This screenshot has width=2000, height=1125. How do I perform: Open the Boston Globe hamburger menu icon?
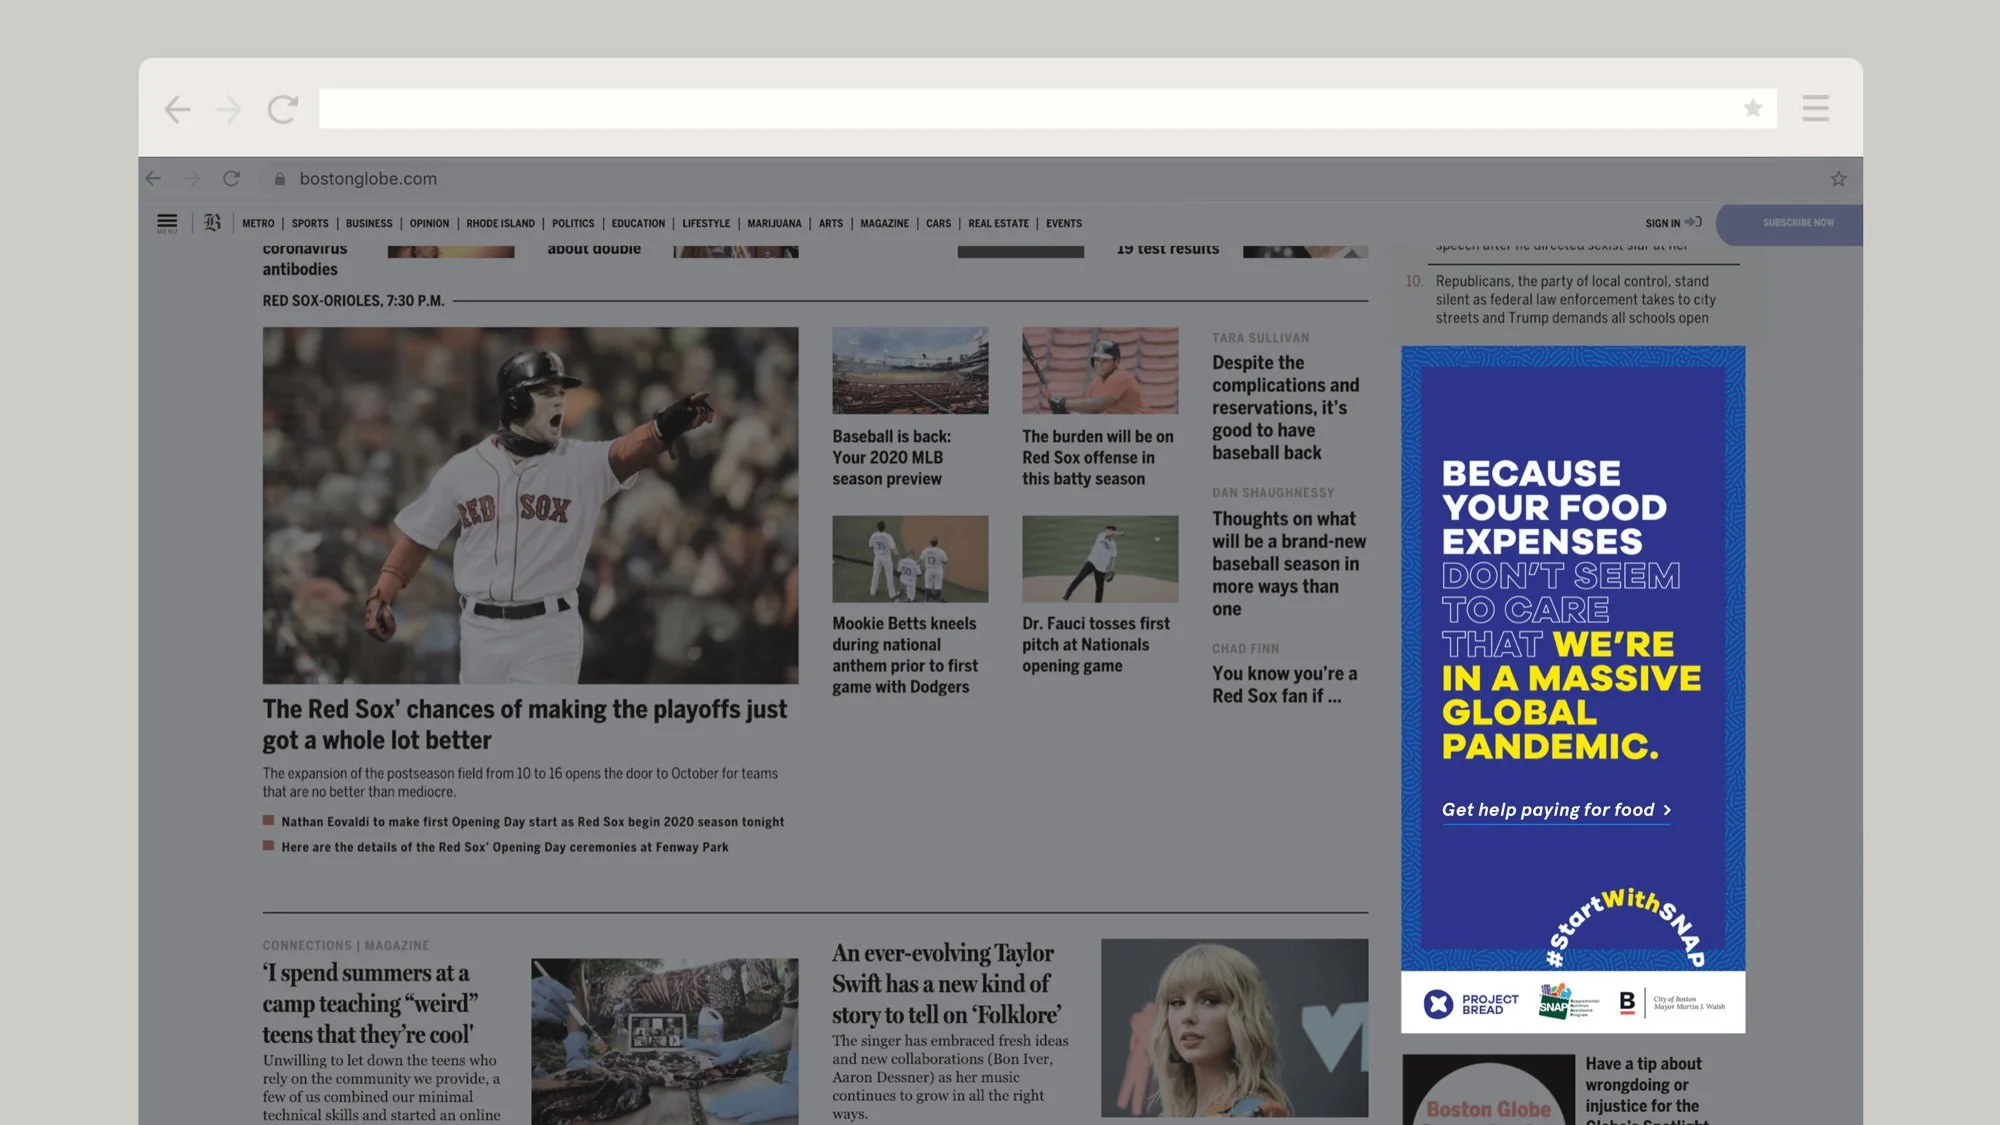pyautogui.click(x=167, y=222)
